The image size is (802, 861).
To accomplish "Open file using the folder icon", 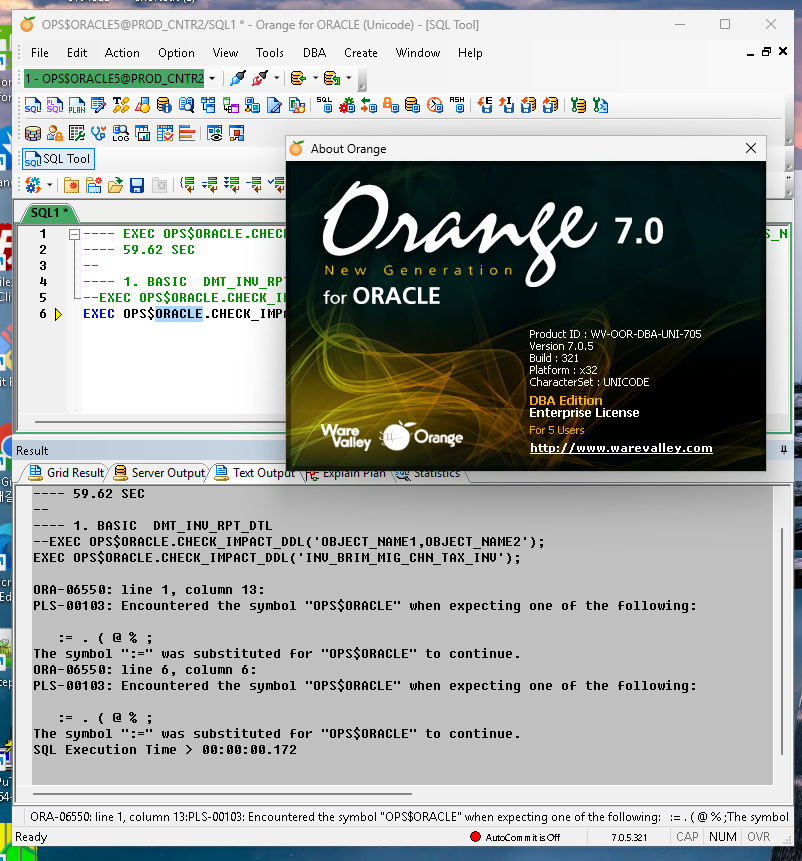I will [x=115, y=185].
